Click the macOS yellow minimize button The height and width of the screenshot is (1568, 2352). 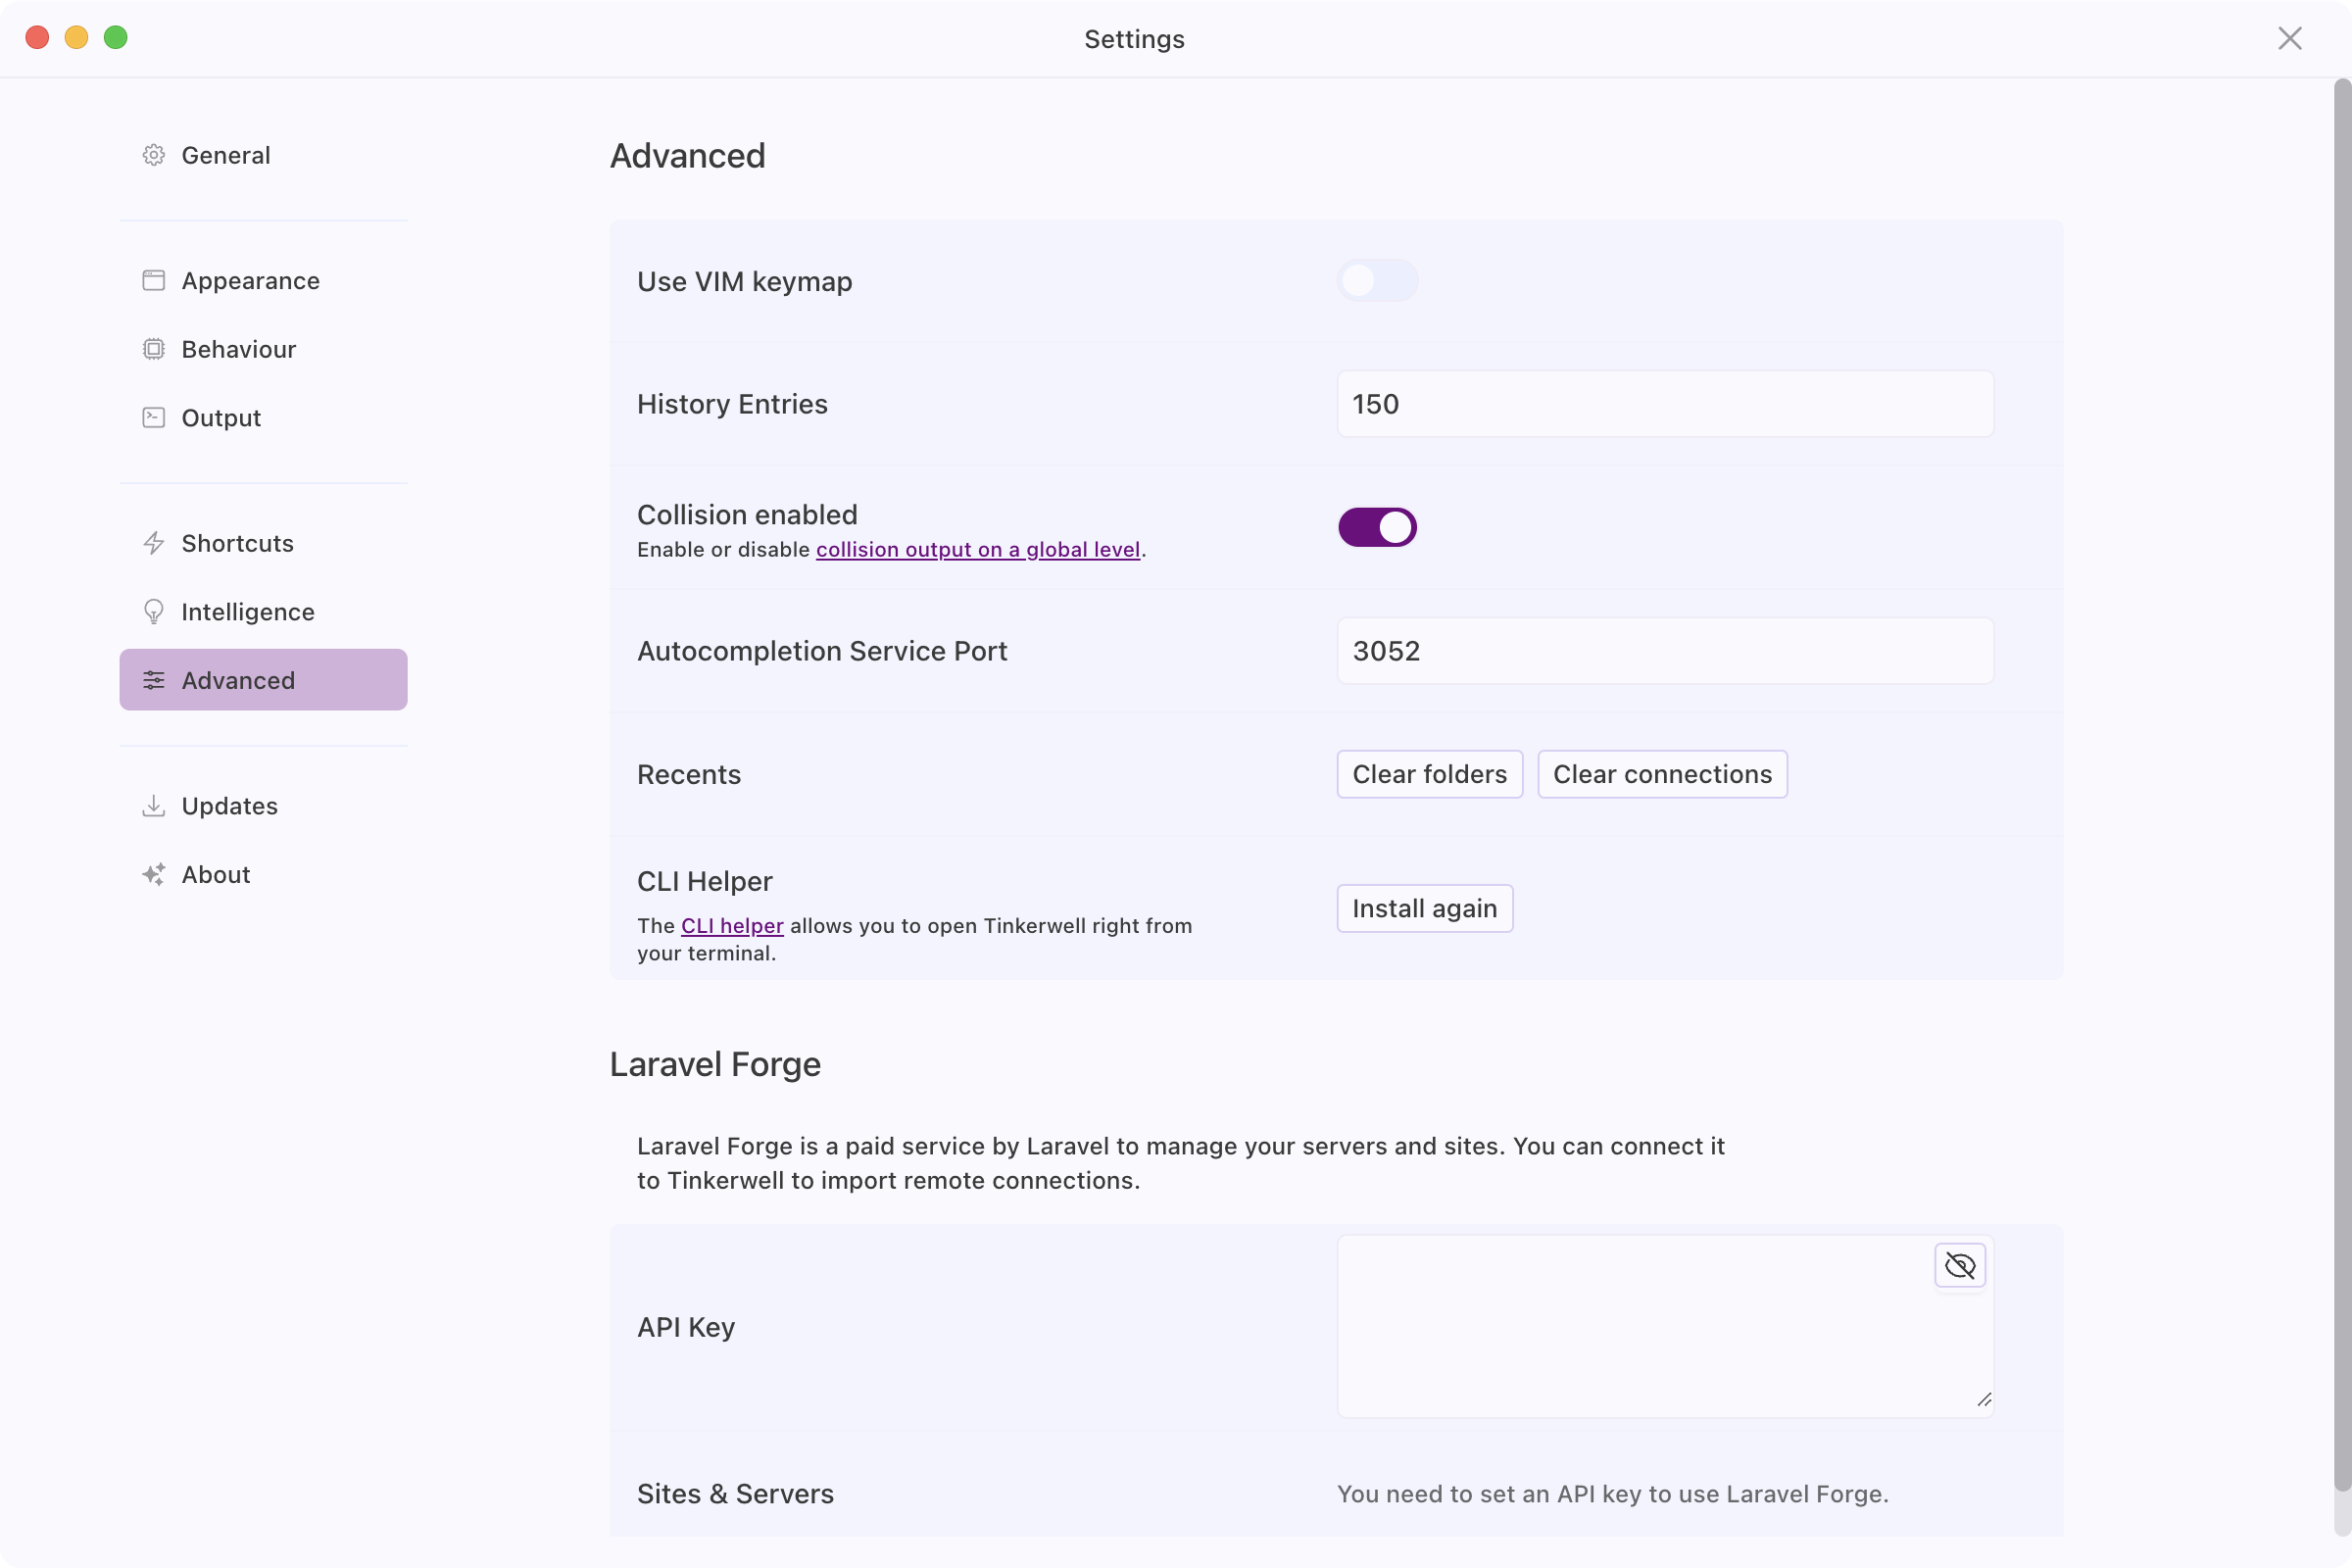[76, 37]
